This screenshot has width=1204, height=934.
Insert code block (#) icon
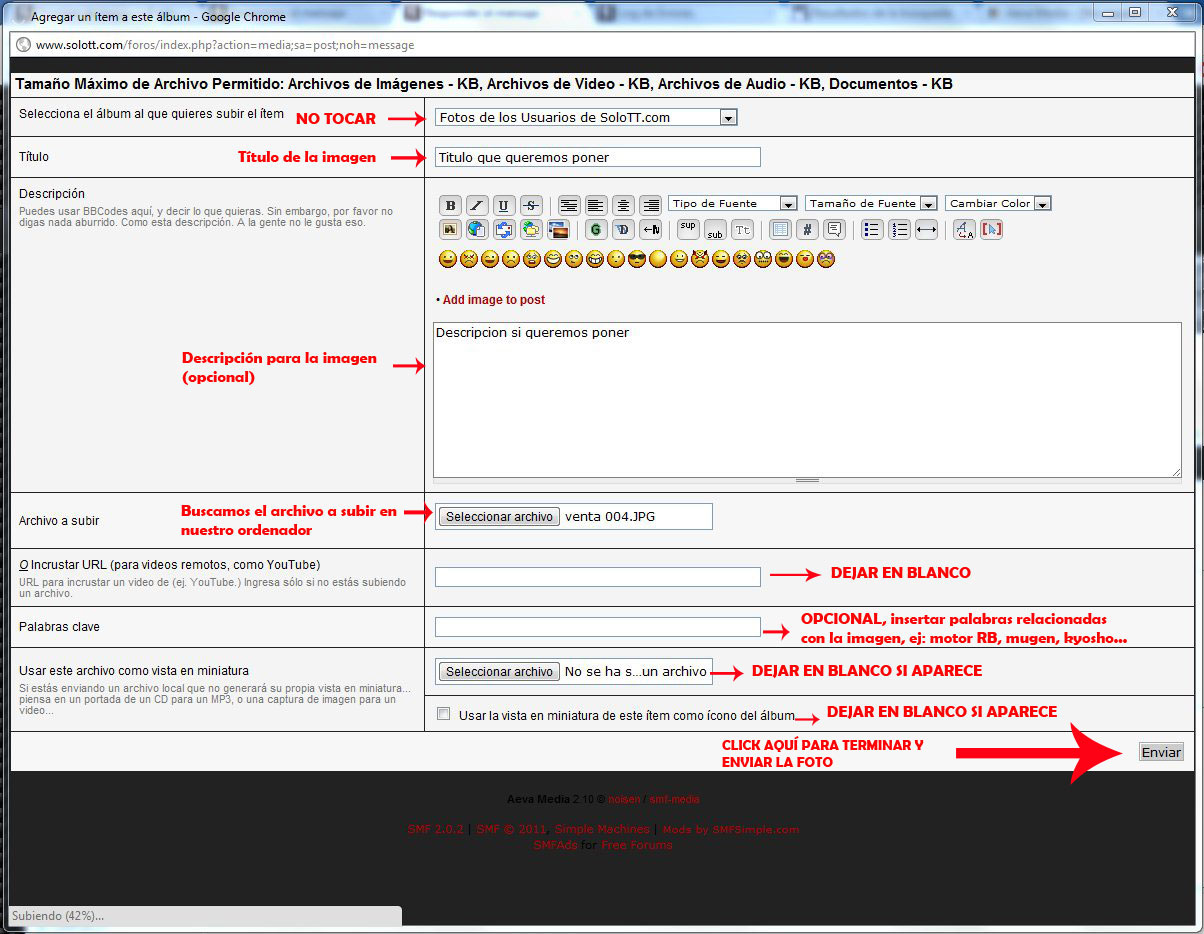click(807, 229)
